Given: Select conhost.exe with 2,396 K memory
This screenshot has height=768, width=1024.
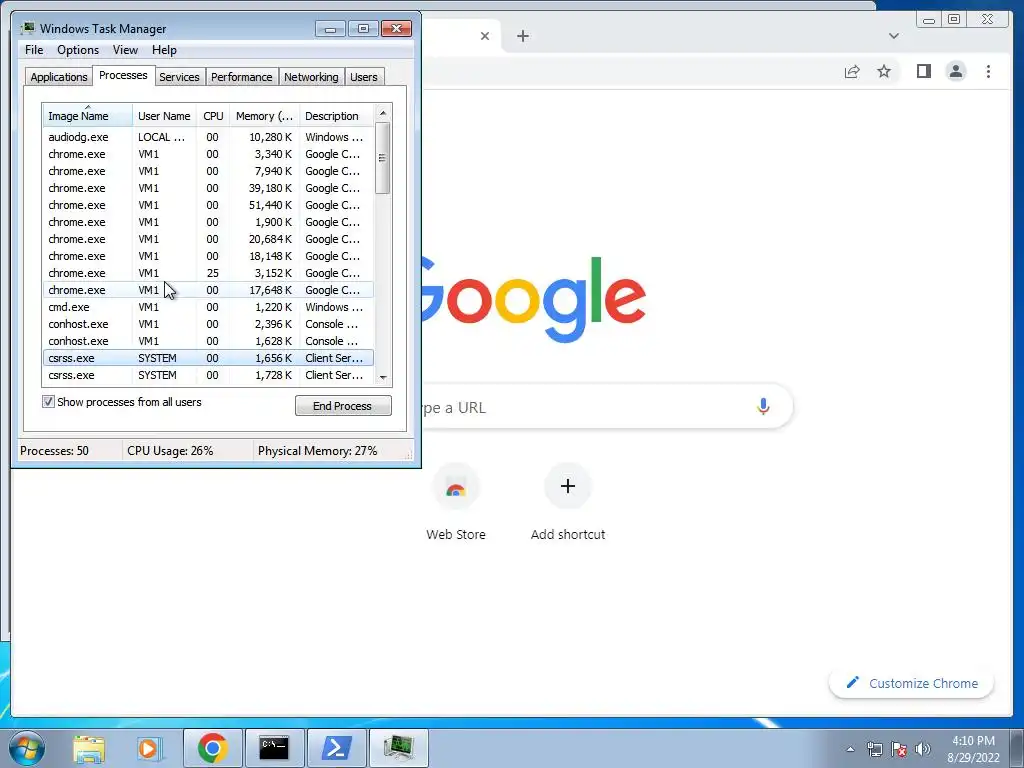Looking at the screenshot, I should point(208,324).
